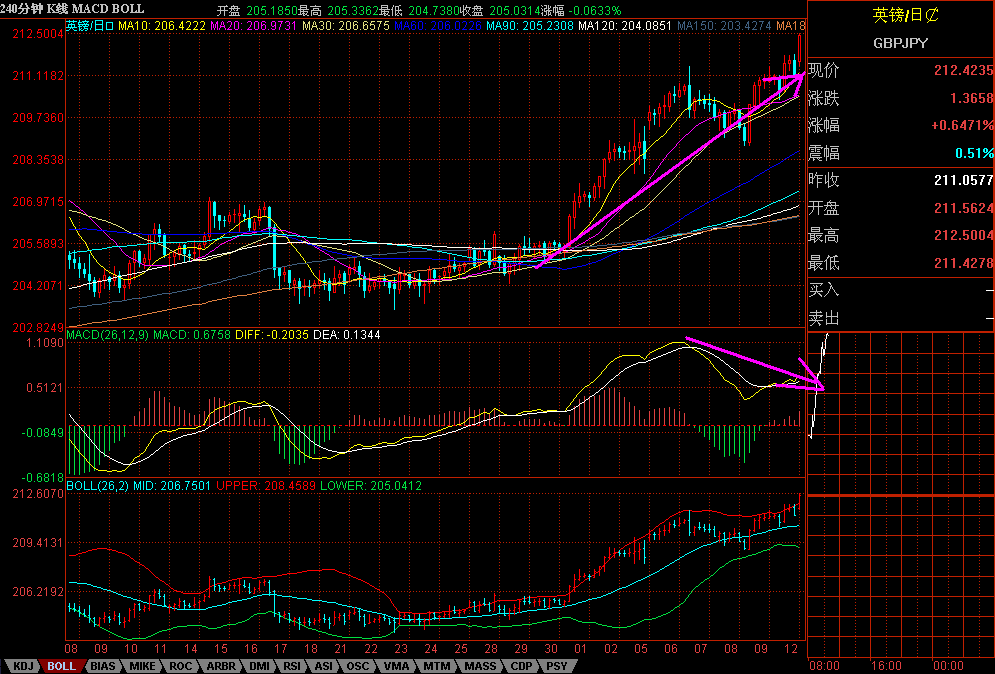This screenshot has height=674, width=995.
Task: Open the PSY indicator tab
Action: coord(557,666)
